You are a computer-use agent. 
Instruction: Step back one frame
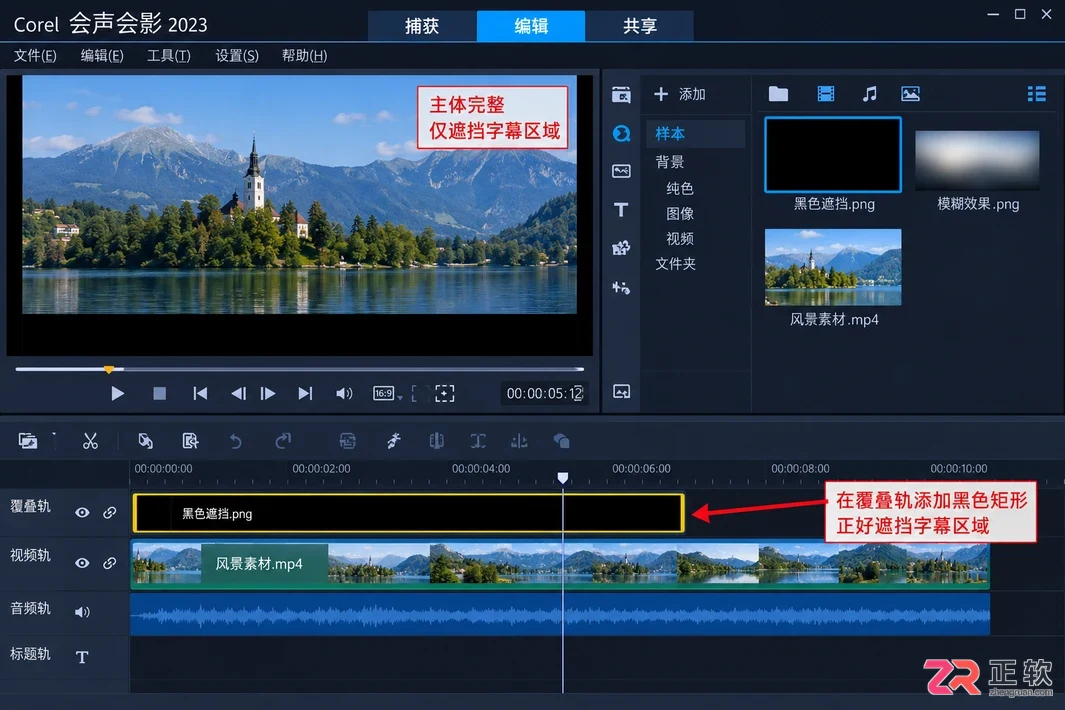point(238,393)
